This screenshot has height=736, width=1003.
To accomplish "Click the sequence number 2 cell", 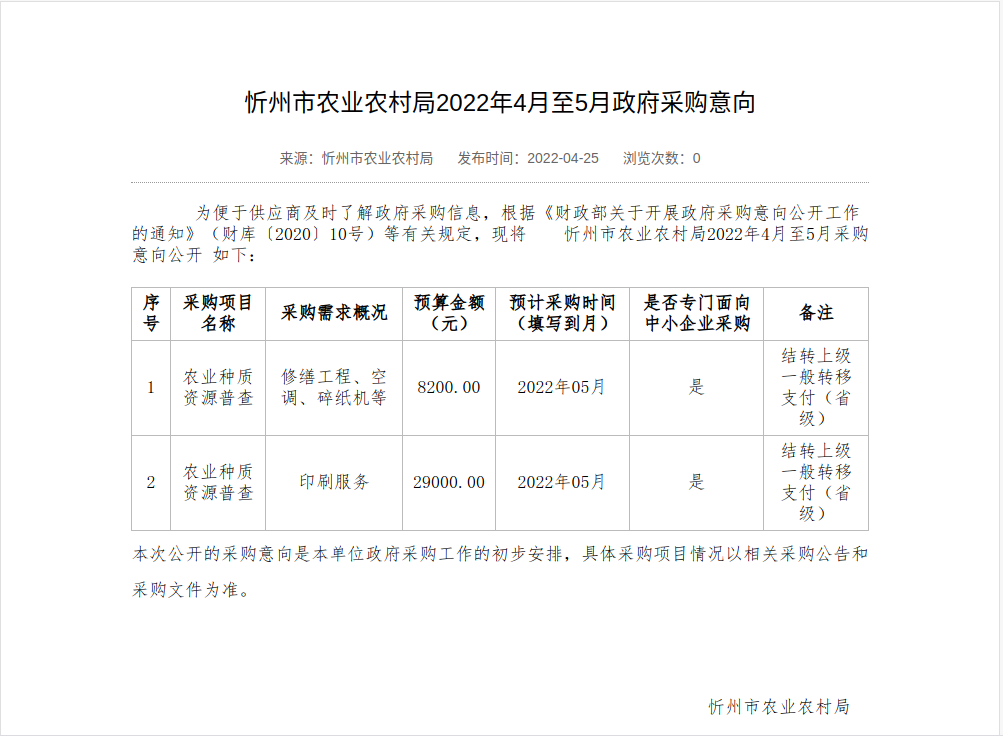I will (151, 482).
